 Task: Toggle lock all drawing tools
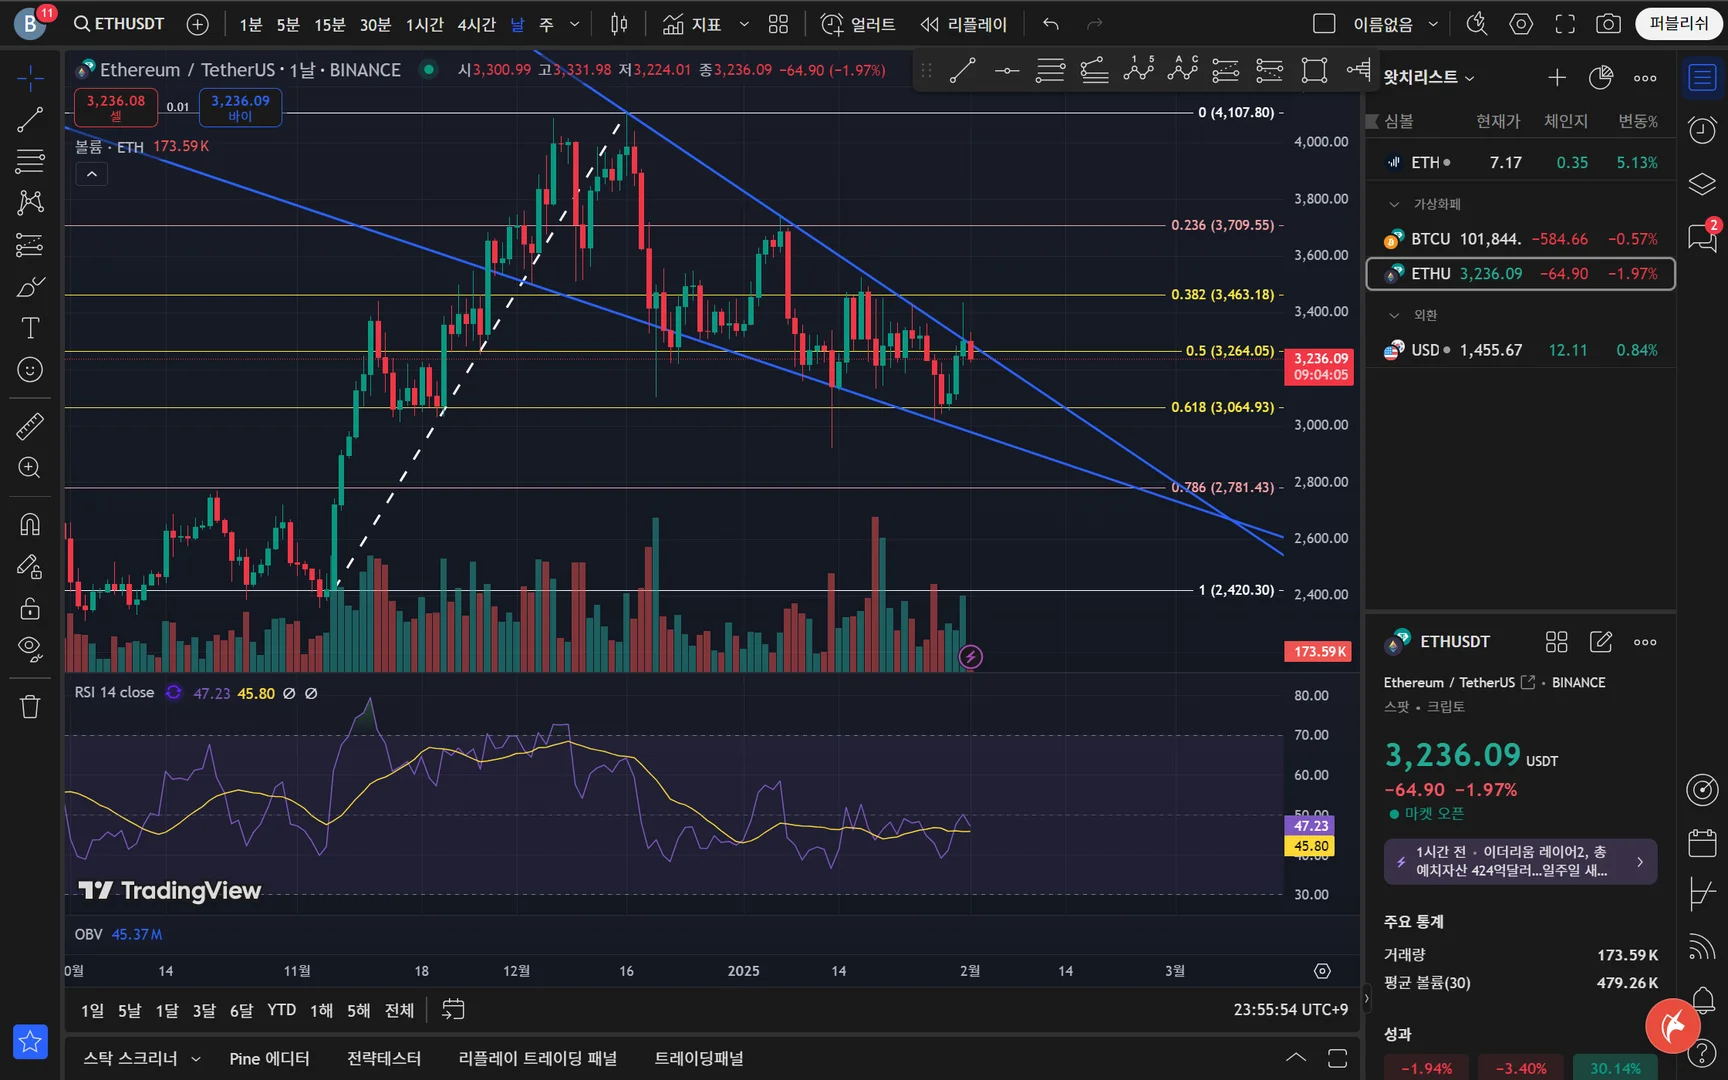click(30, 608)
